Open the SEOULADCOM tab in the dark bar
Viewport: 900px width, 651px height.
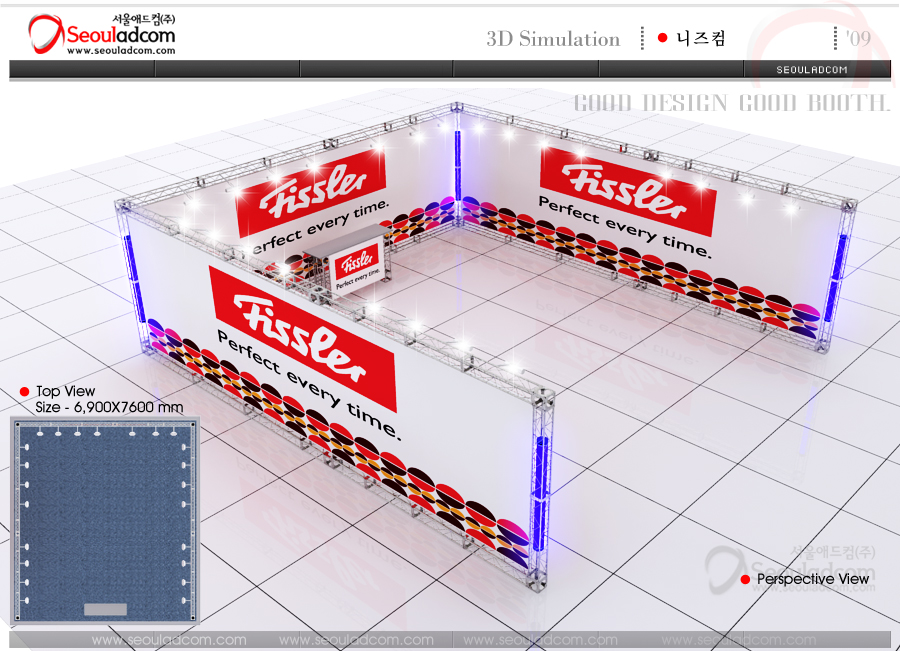811,69
